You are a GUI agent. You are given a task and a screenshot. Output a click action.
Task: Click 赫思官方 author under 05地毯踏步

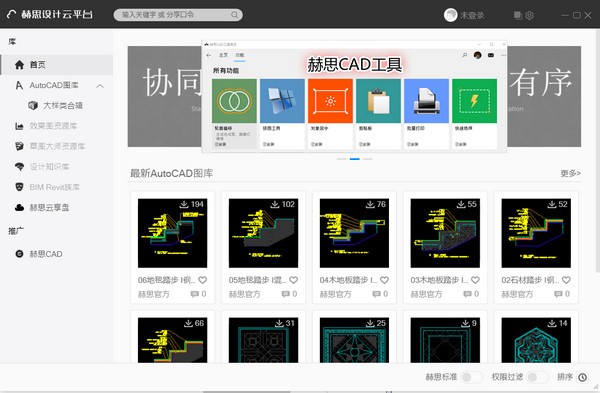(245, 294)
